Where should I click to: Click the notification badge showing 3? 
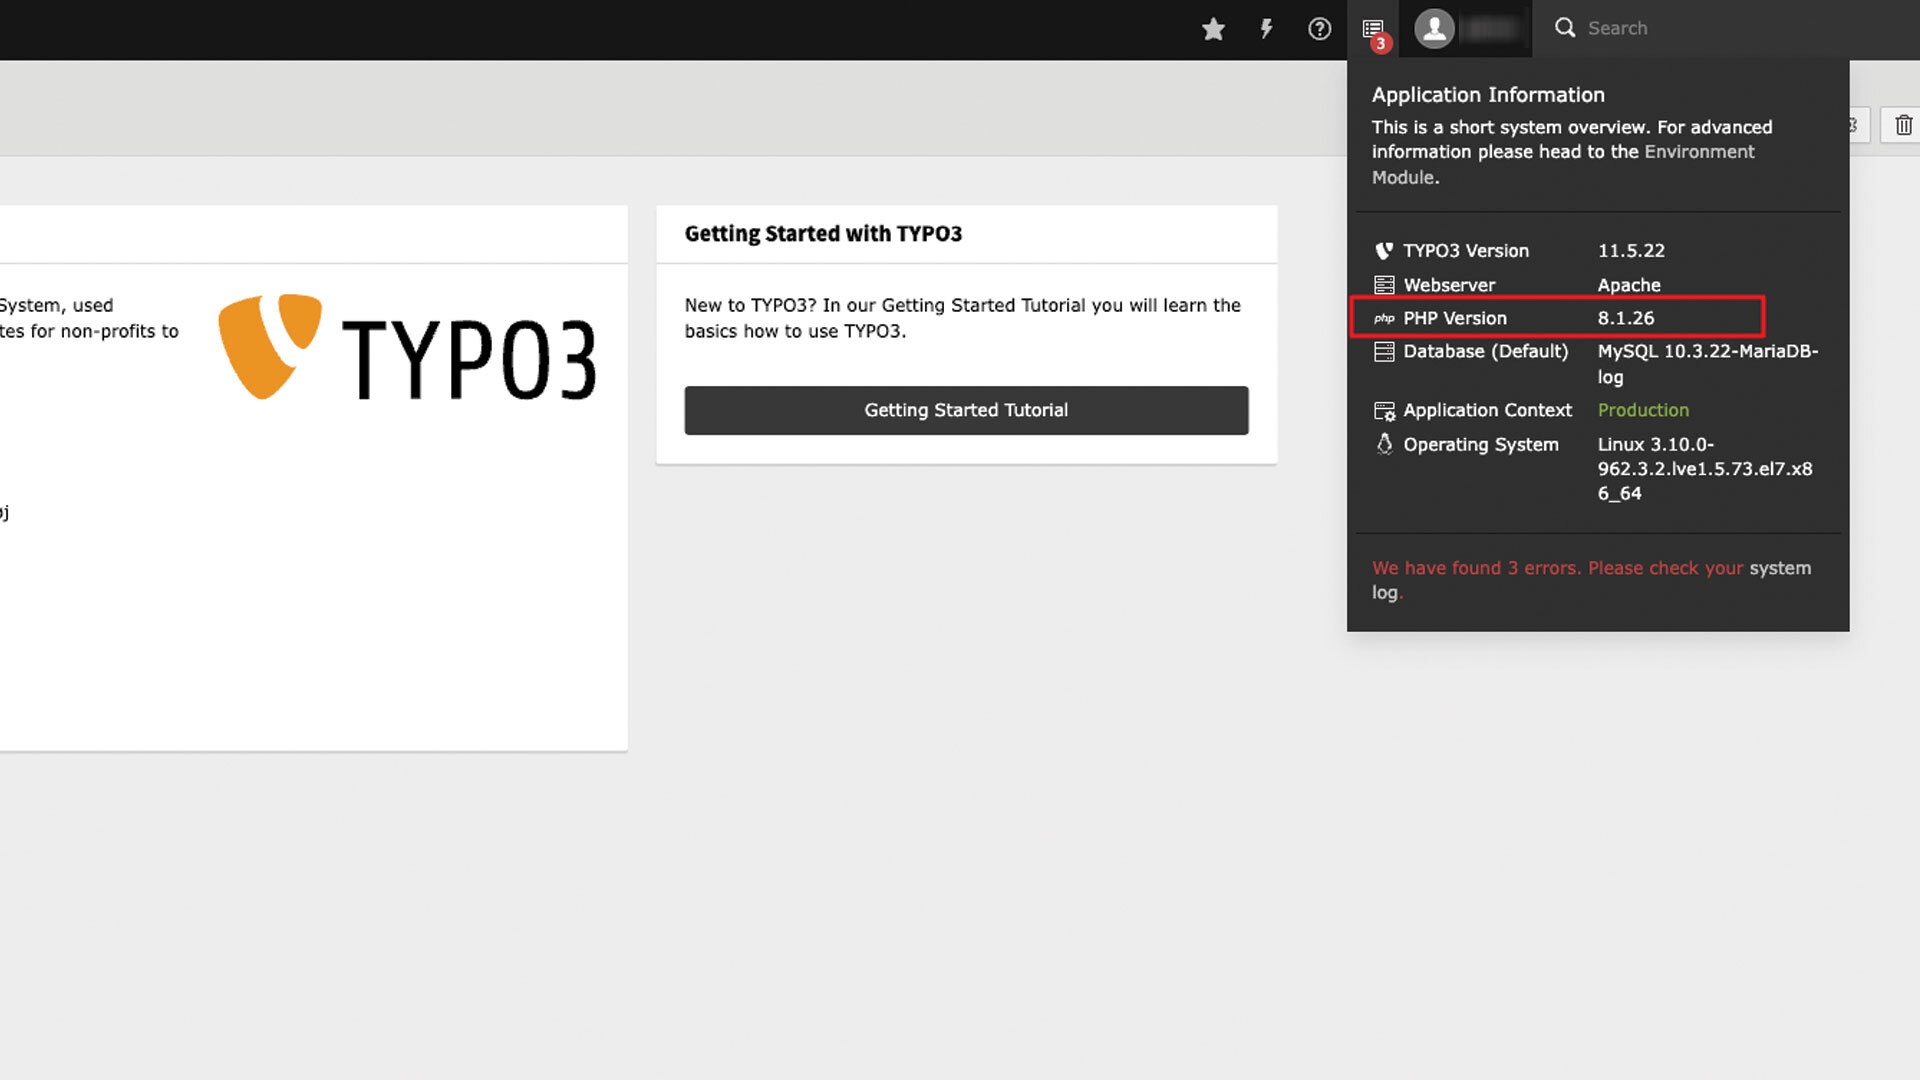tap(1381, 43)
